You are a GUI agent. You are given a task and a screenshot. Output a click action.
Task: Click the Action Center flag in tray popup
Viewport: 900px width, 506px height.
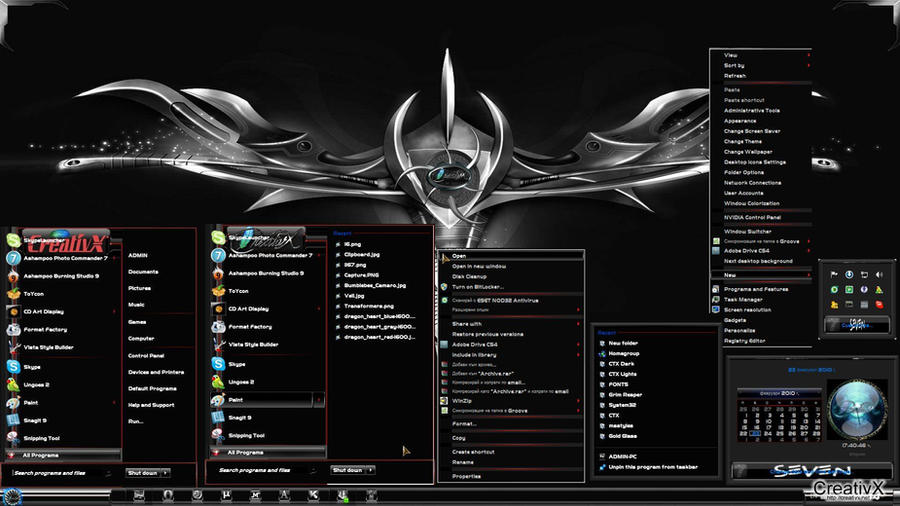pyautogui.click(x=834, y=275)
